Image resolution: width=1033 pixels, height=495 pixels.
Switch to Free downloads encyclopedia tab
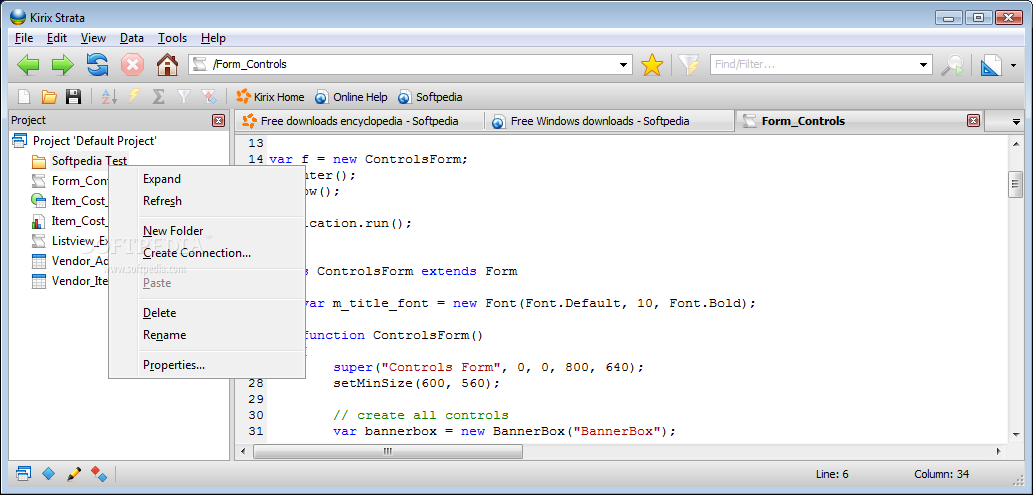(359, 121)
